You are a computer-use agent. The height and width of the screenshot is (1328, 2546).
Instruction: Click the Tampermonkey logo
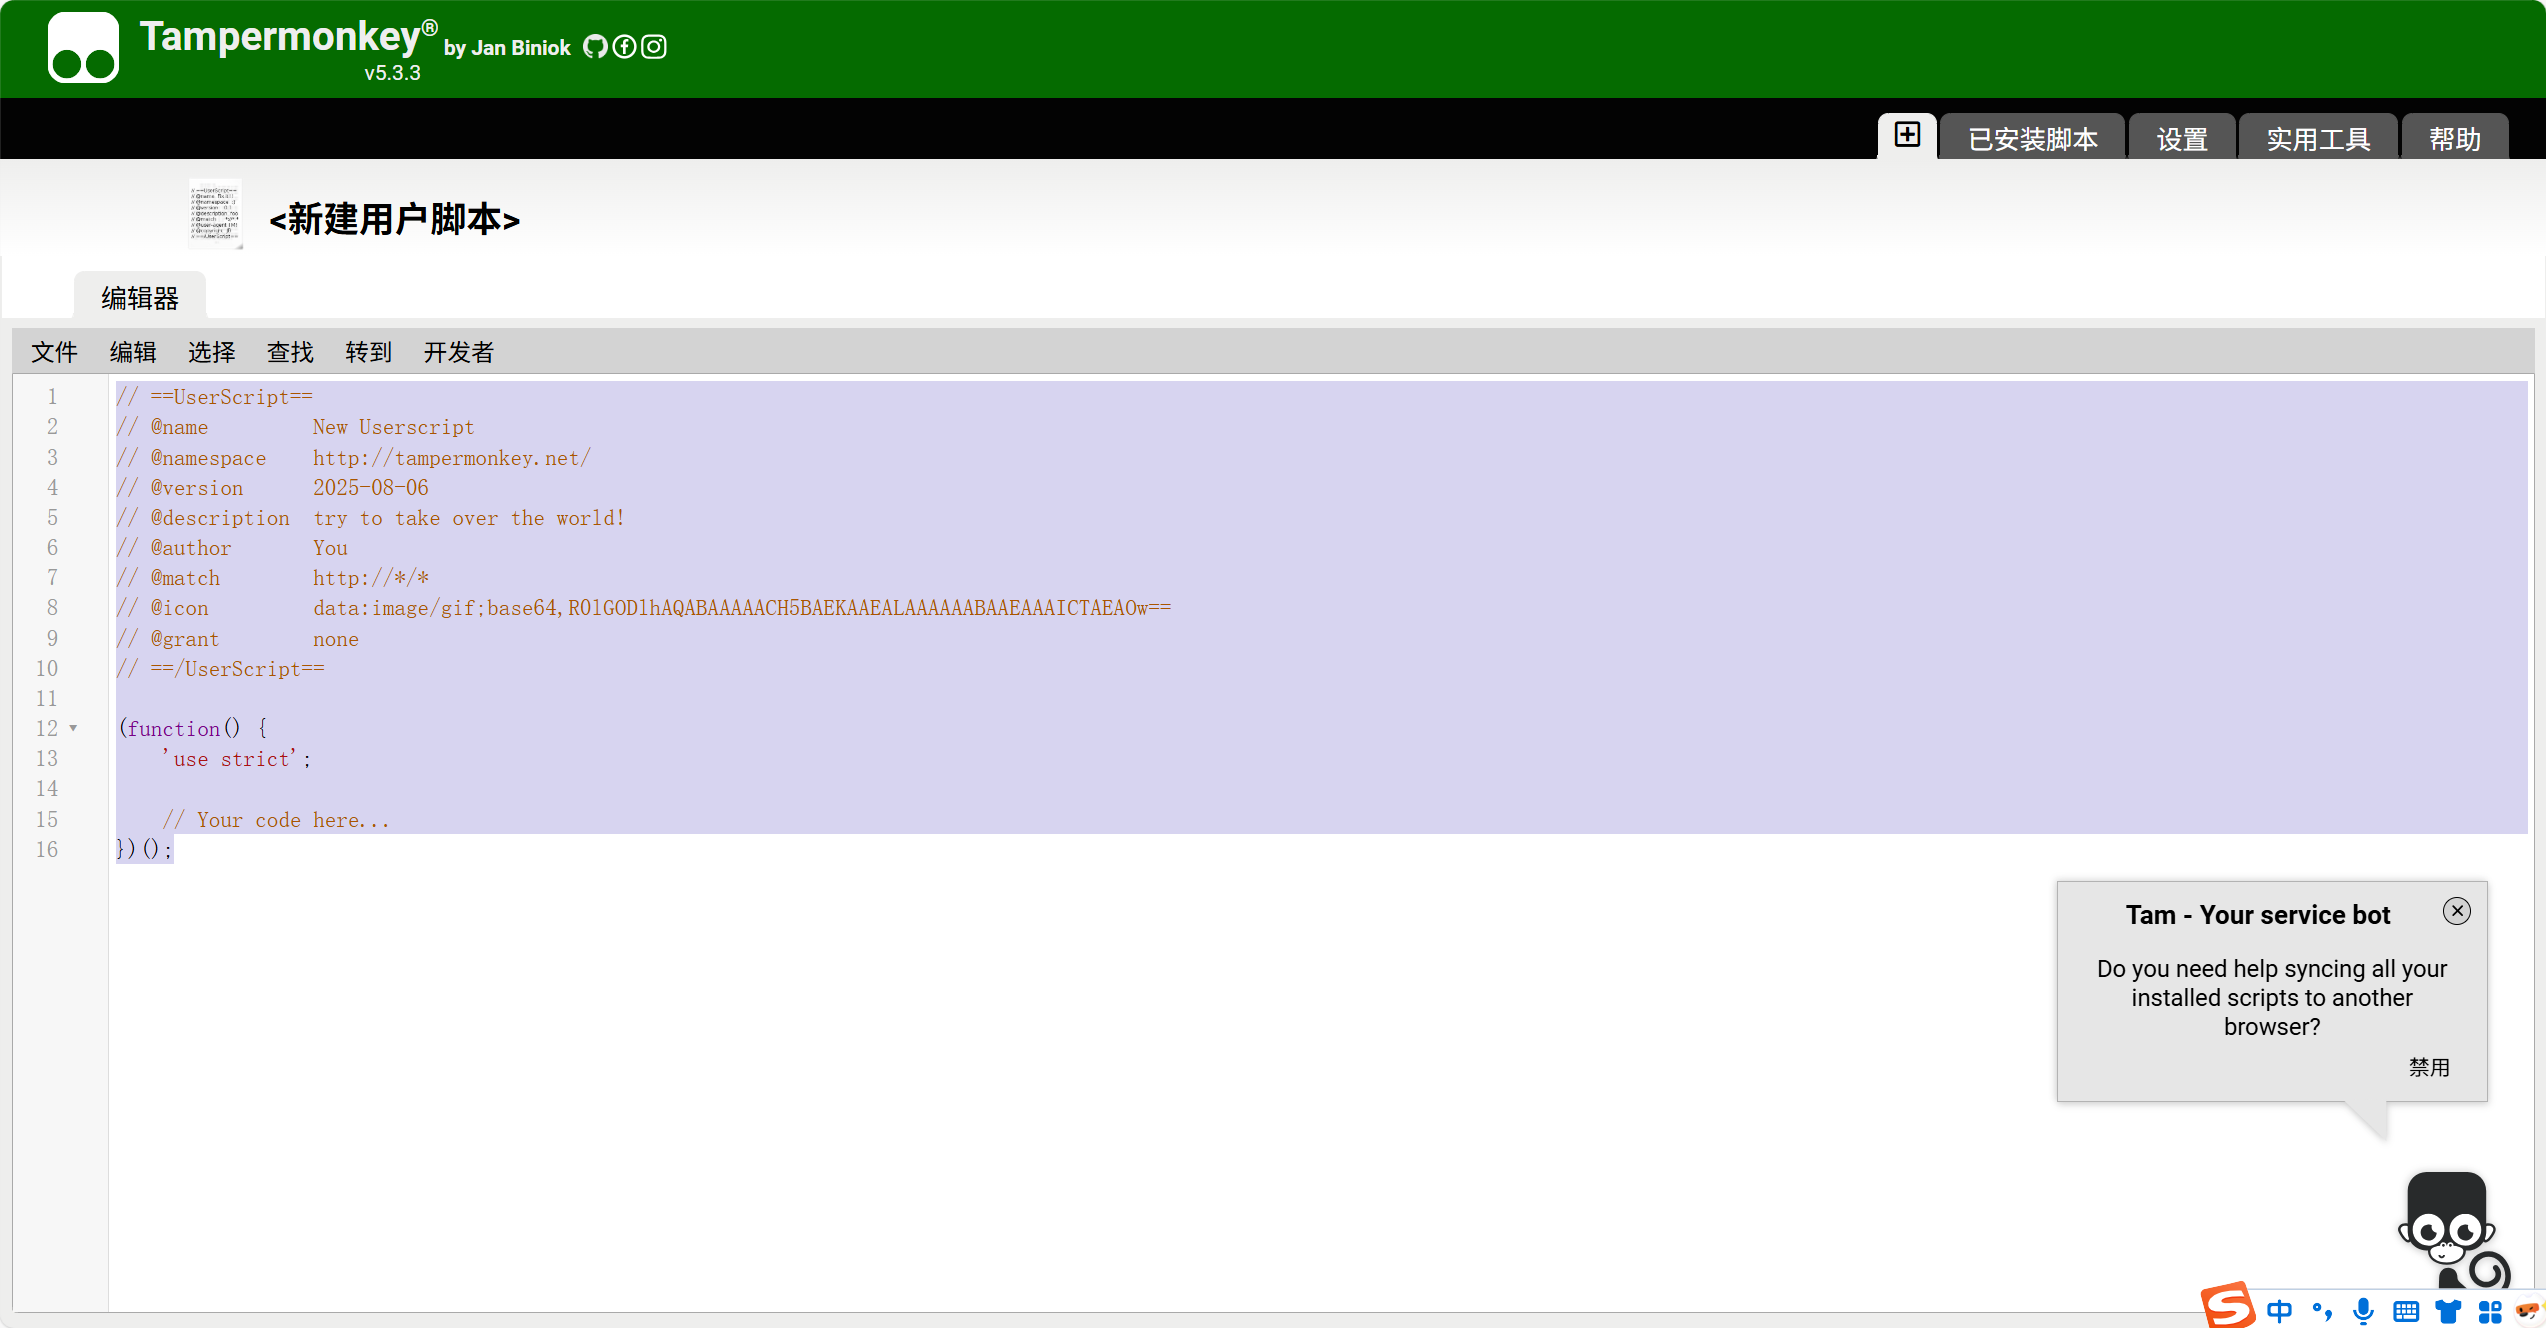coord(83,47)
